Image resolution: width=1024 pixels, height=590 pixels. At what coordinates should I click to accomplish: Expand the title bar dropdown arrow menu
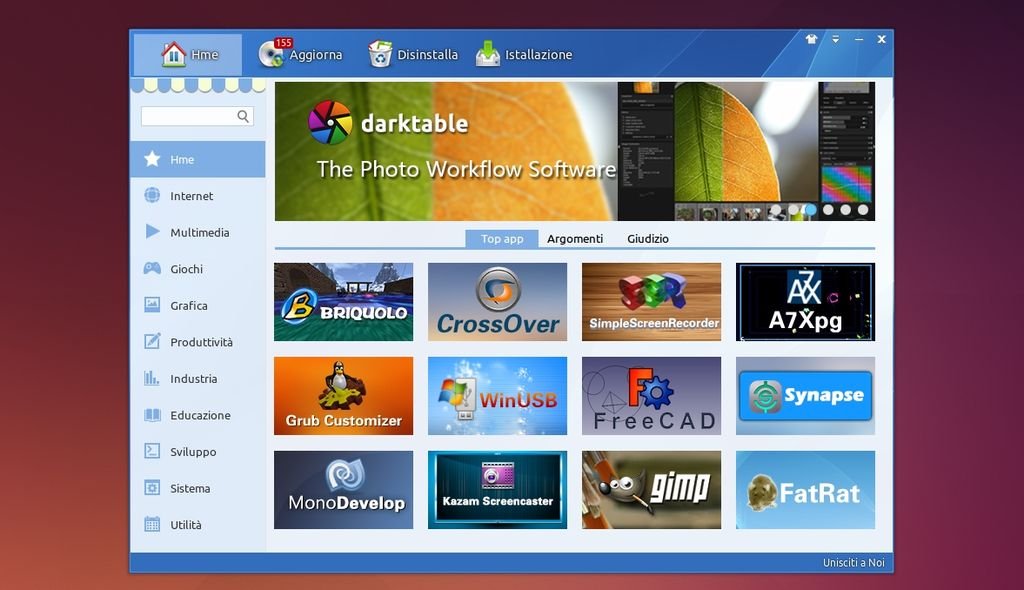pyautogui.click(x=836, y=40)
